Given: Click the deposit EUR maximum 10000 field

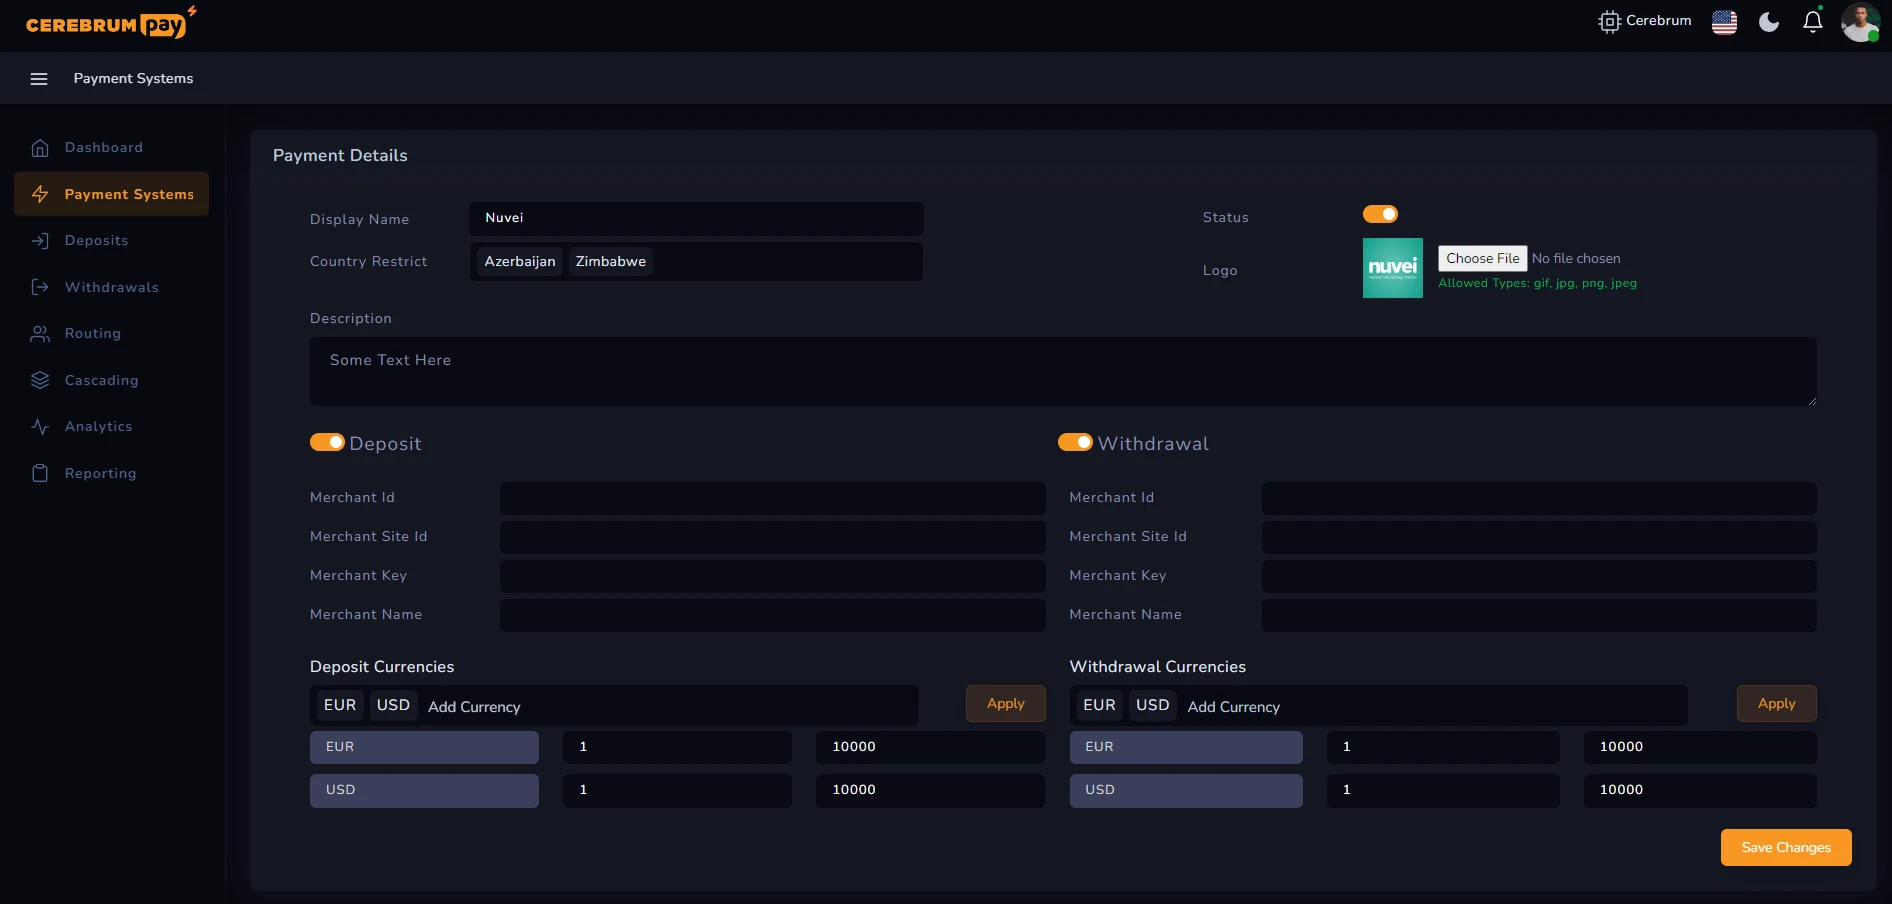Looking at the screenshot, I should point(930,747).
